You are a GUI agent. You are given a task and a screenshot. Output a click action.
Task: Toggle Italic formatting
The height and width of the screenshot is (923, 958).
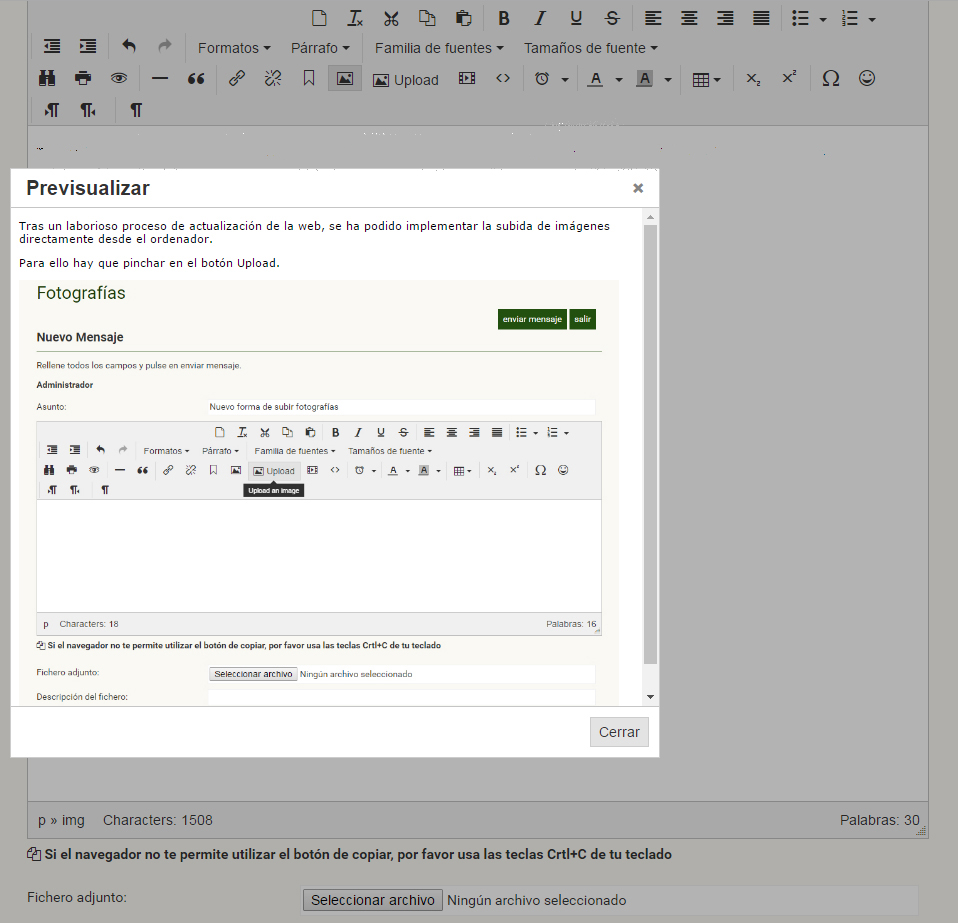tap(539, 18)
